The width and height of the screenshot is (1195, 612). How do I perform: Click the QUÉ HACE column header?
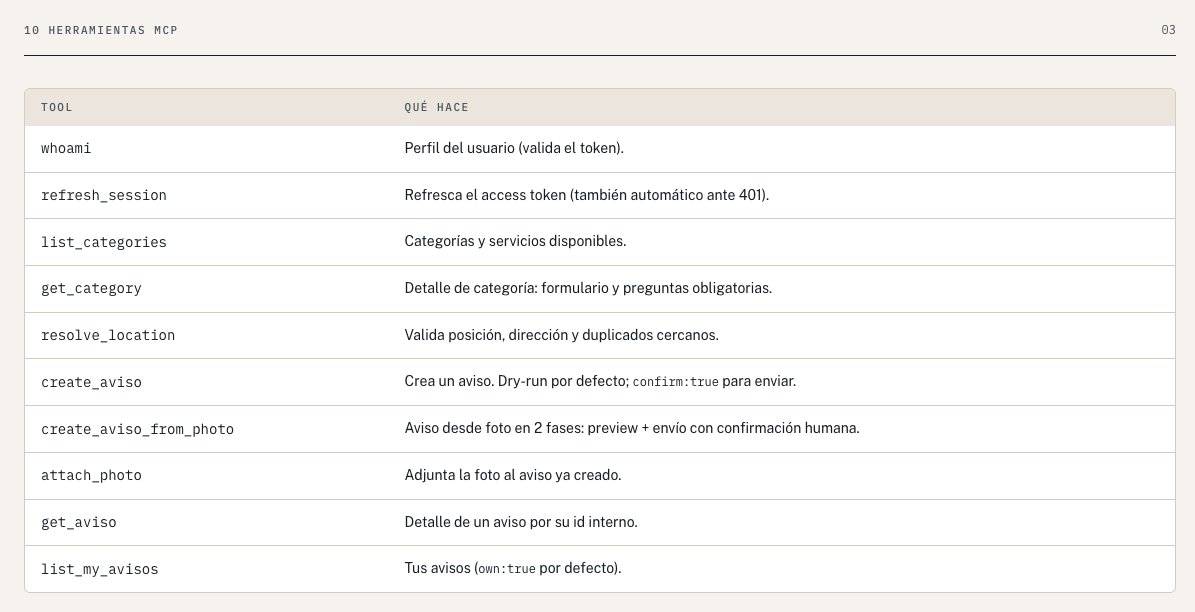click(x=437, y=107)
